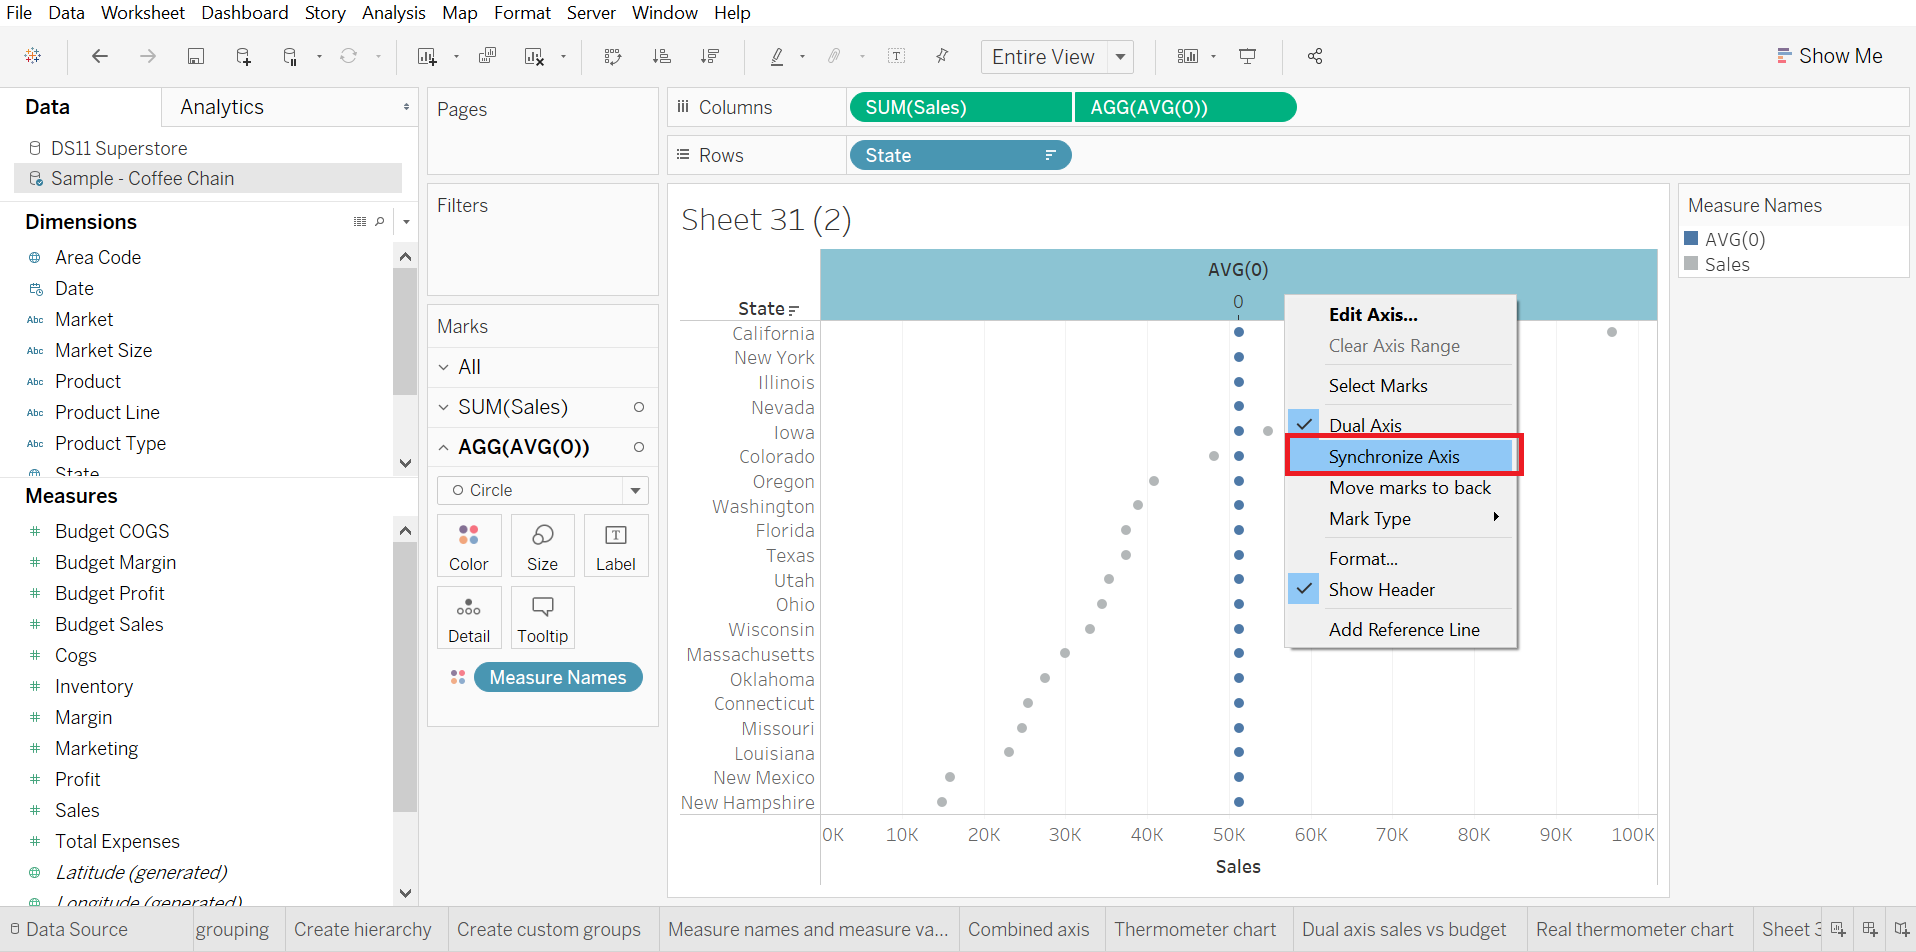Collapse the AGG(AVG(0)) section in Marks
The width and height of the screenshot is (1916, 952).
click(x=444, y=447)
